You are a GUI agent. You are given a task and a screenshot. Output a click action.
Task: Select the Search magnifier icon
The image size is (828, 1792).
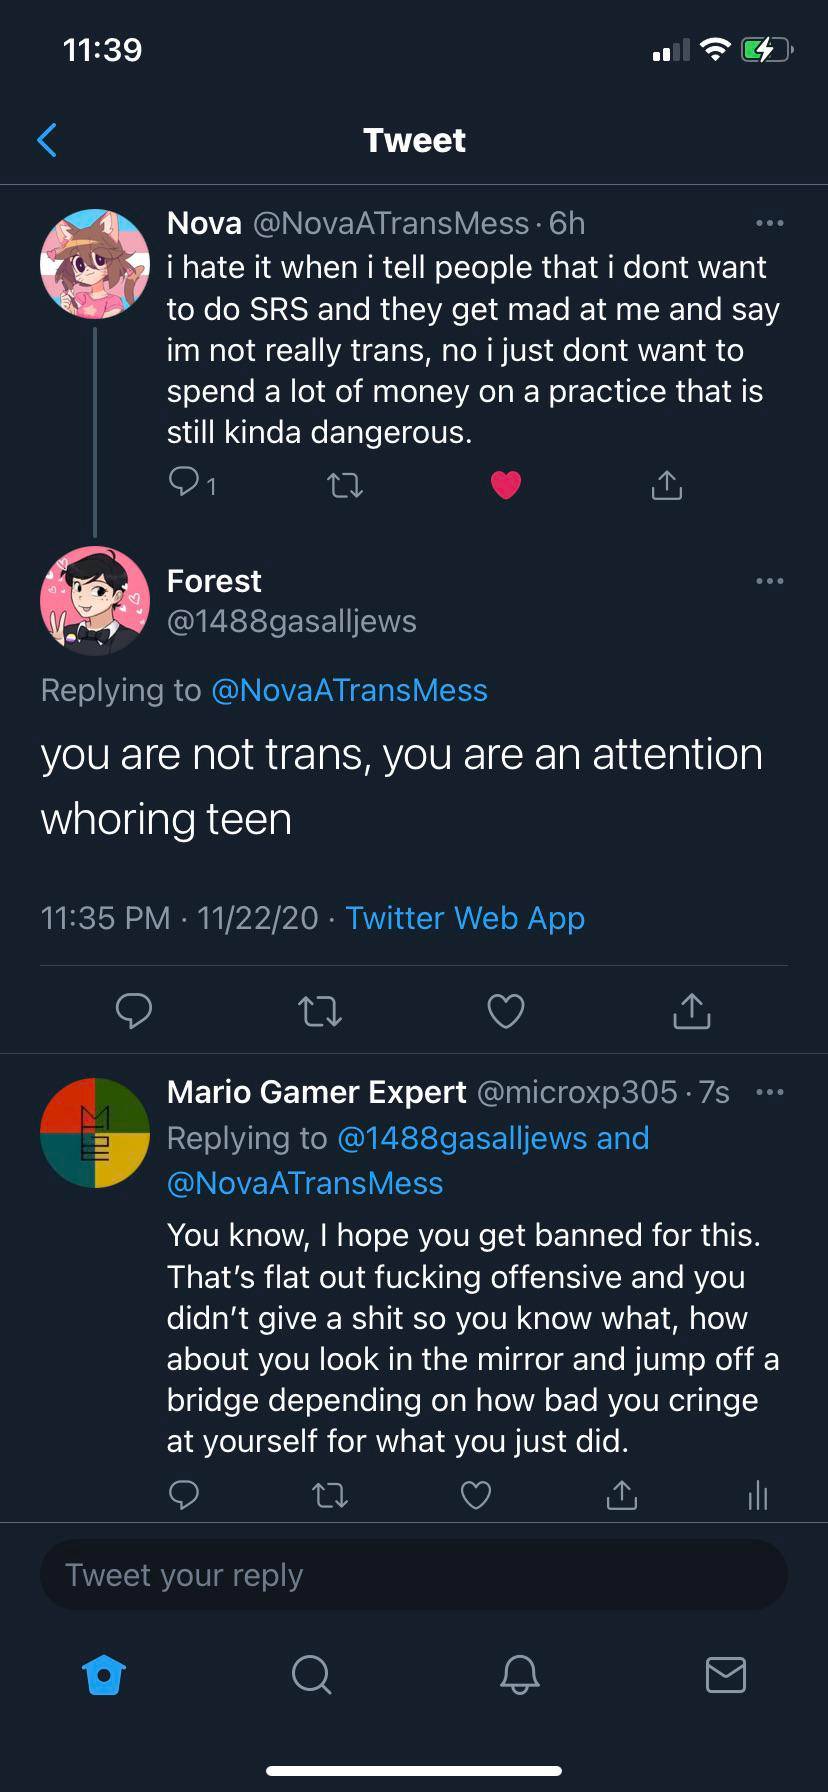310,1676
